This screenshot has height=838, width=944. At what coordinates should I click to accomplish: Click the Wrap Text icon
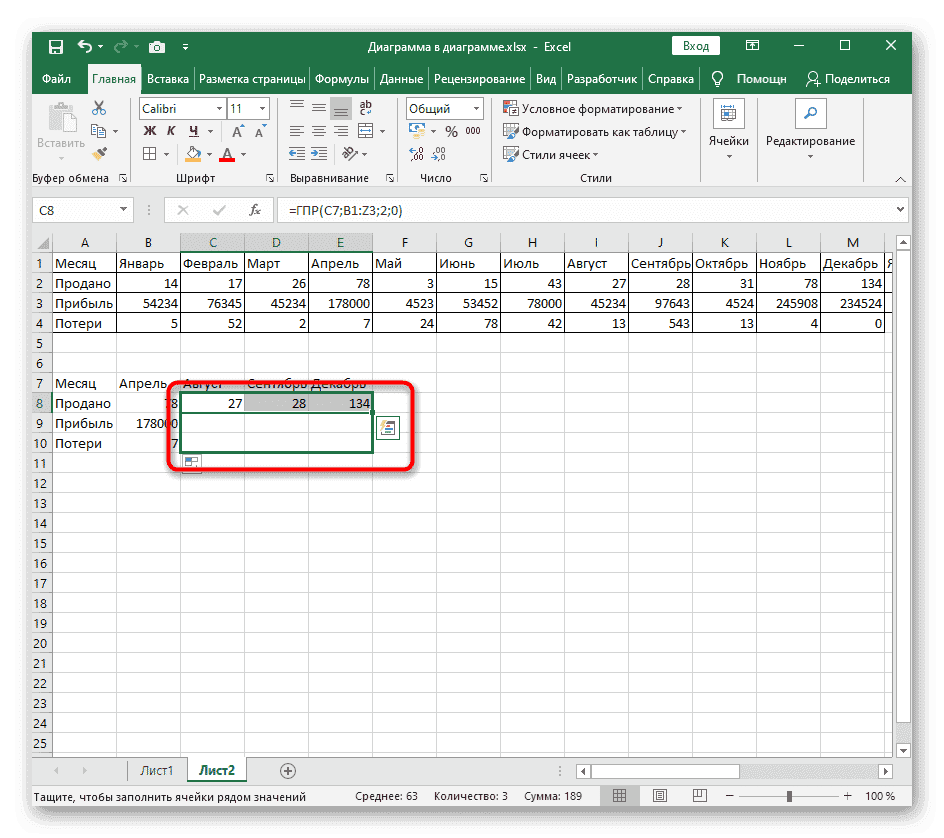368,109
